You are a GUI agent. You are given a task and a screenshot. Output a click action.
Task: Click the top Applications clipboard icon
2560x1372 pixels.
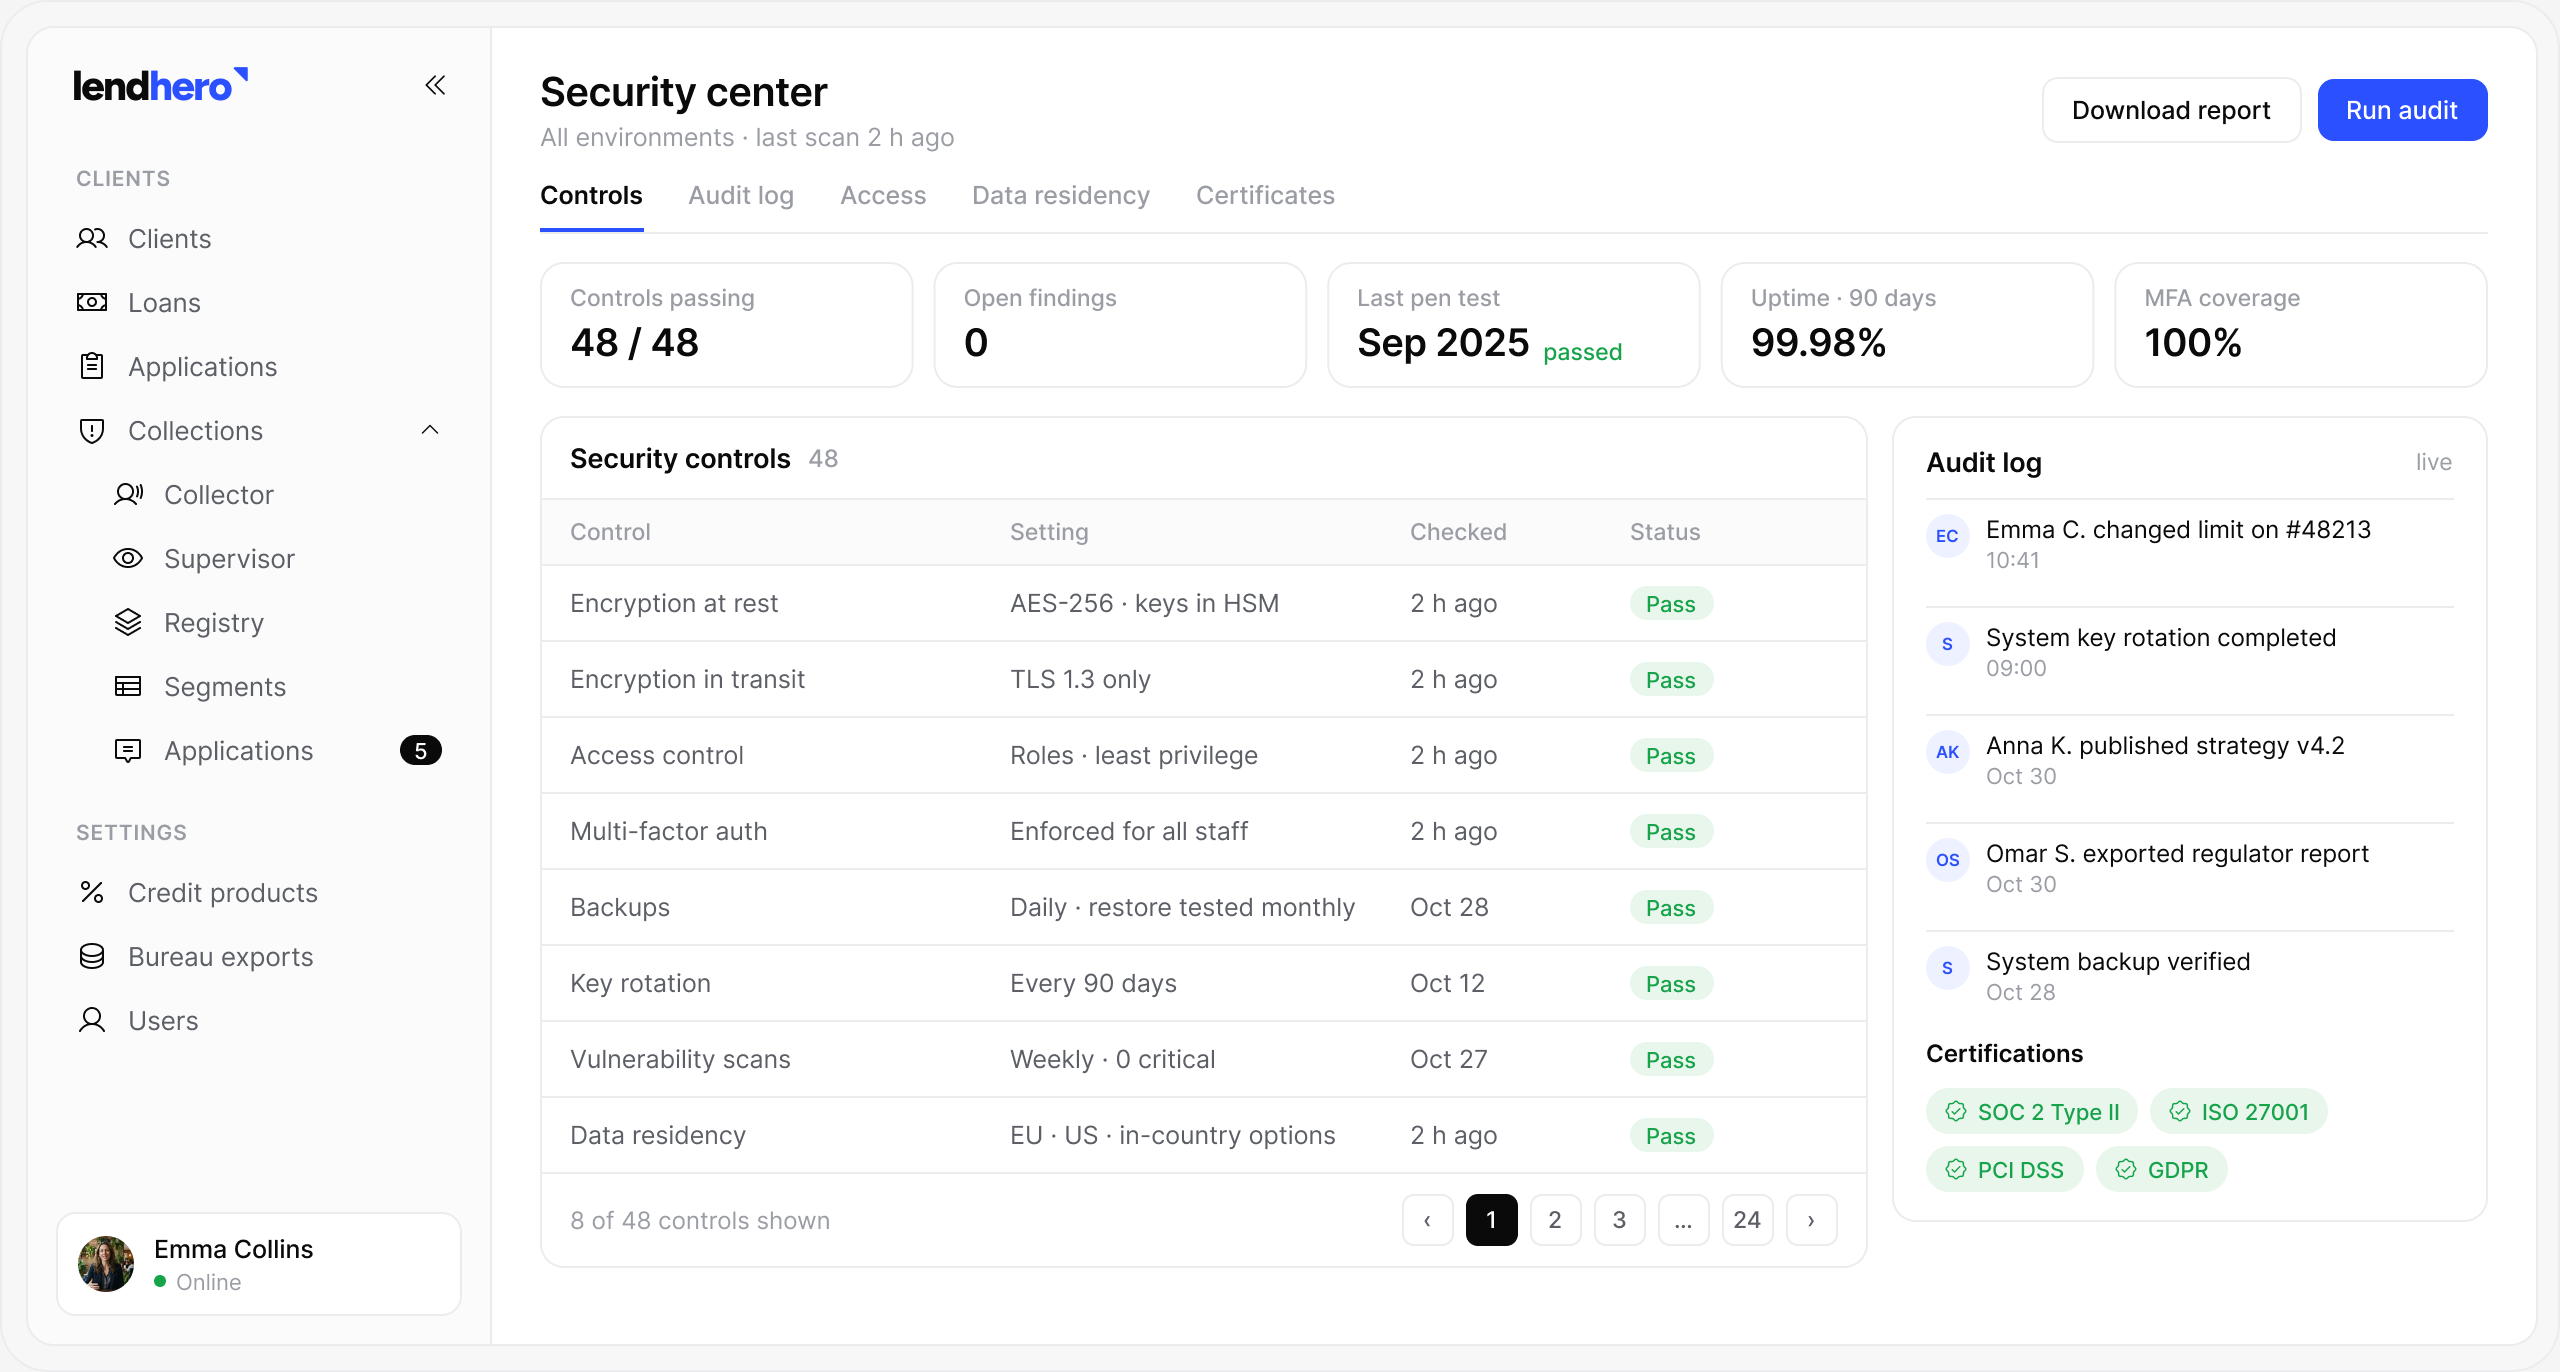coord(92,367)
